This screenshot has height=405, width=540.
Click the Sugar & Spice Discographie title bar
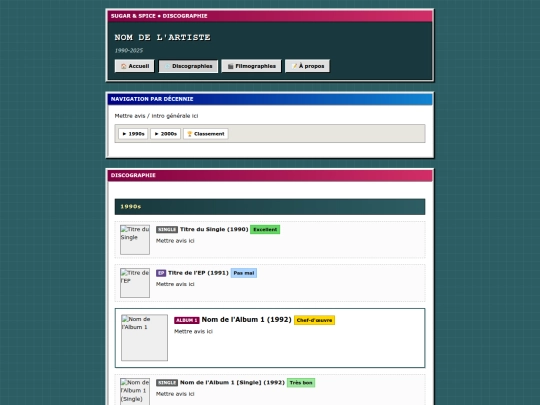point(270,16)
